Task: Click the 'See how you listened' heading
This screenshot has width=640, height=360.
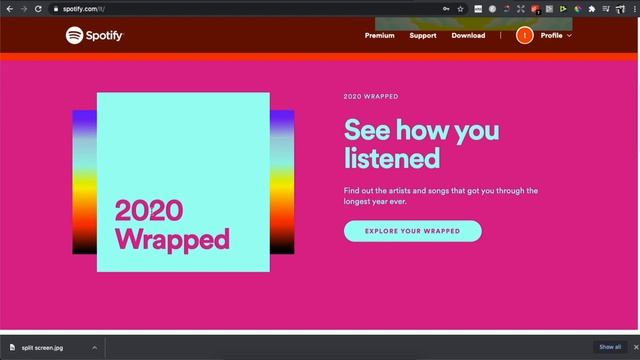Action: click(x=422, y=144)
